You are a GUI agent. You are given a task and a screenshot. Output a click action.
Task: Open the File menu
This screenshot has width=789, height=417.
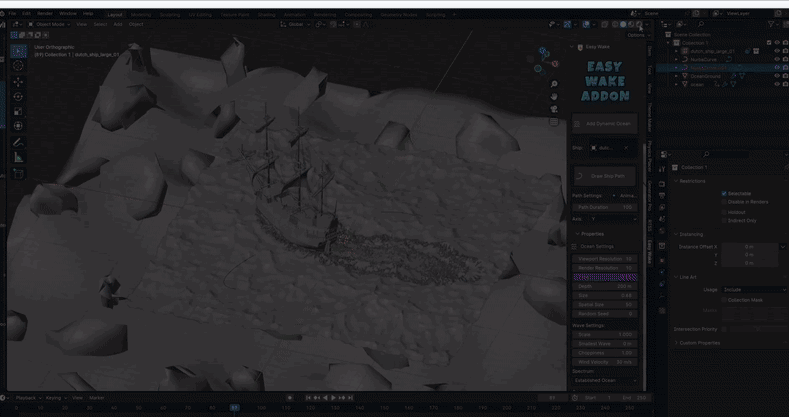coord(12,14)
